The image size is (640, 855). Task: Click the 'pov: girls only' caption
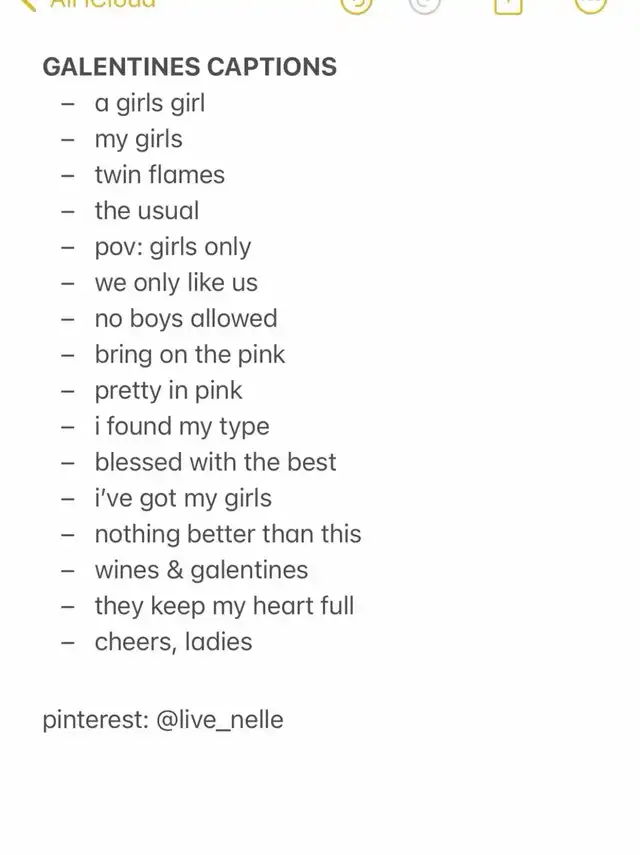pyautogui.click(x=173, y=247)
